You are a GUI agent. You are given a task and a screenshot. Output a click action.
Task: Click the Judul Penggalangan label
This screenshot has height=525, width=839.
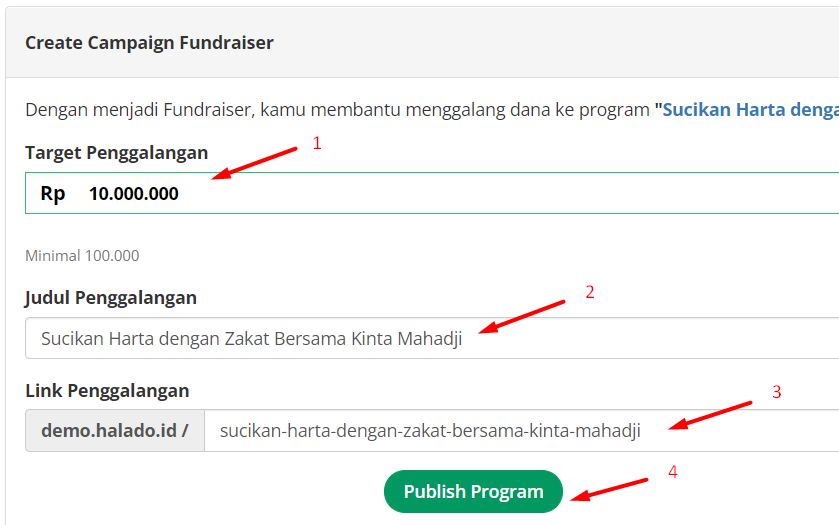point(110,298)
